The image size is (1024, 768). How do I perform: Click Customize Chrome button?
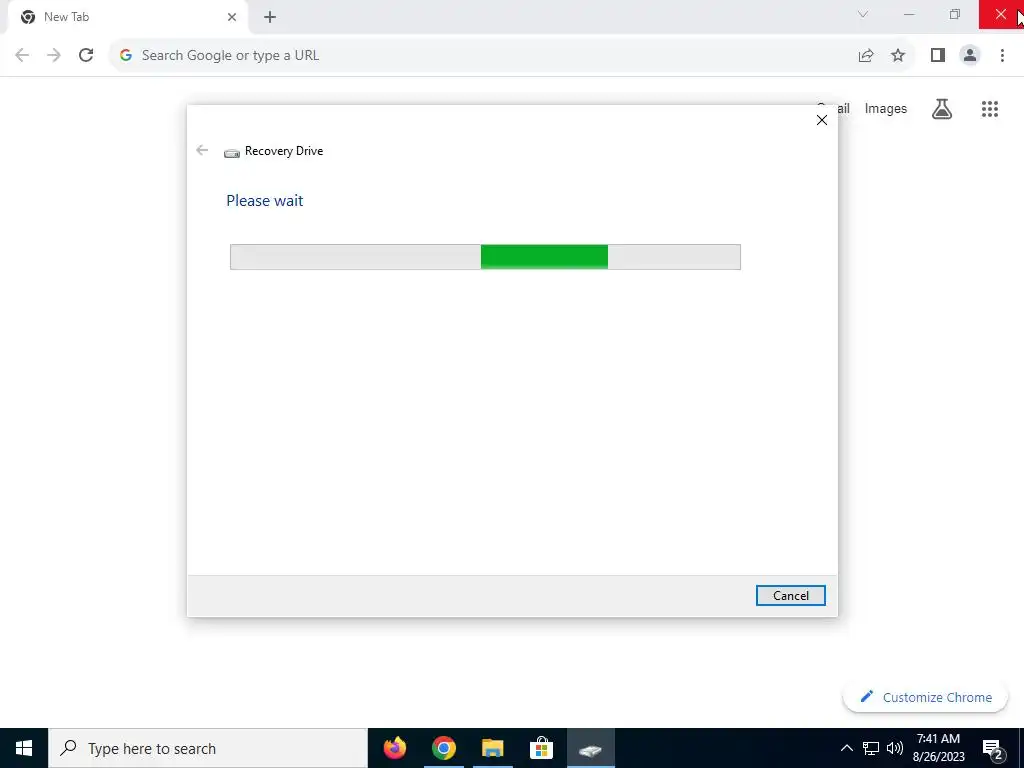coord(925,697)
